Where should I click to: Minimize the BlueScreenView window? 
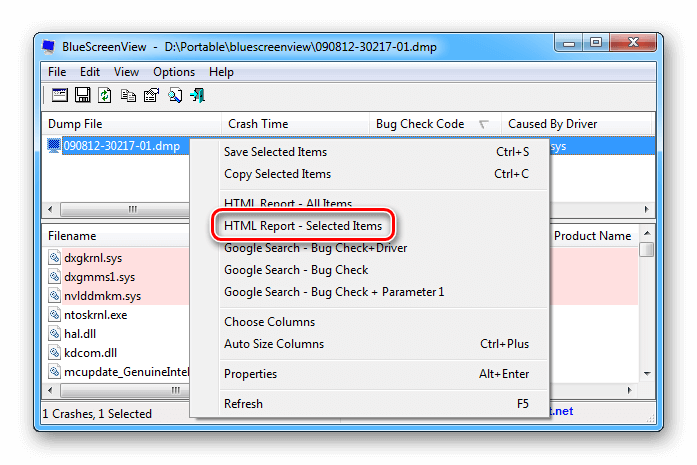coord(569,43)
